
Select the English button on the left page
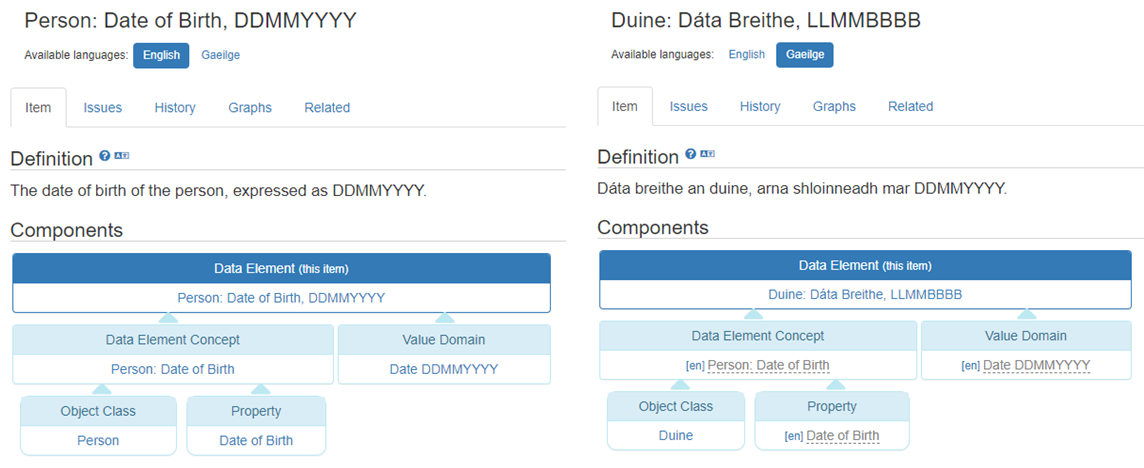coord(161,55)
